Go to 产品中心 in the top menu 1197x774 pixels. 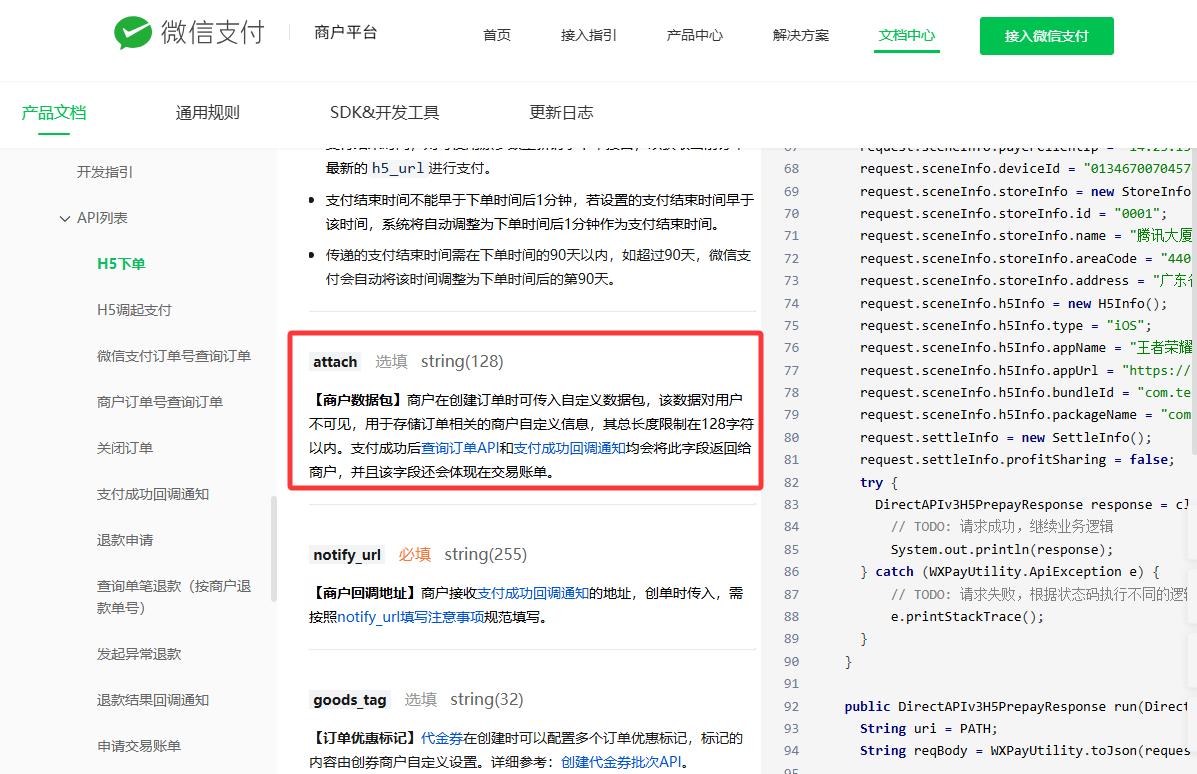695,35
